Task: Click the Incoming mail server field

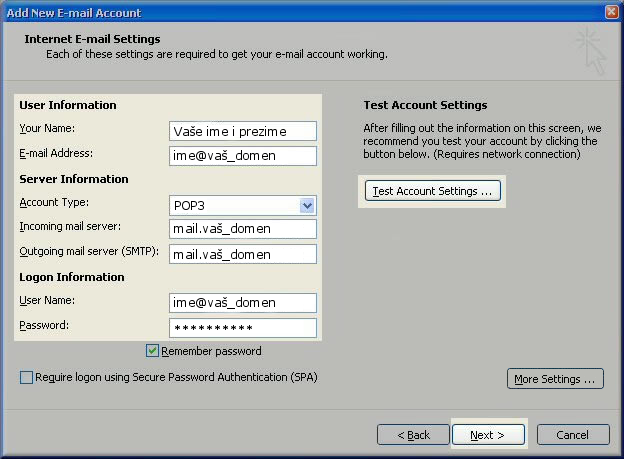Action: (x=243, y=229)
